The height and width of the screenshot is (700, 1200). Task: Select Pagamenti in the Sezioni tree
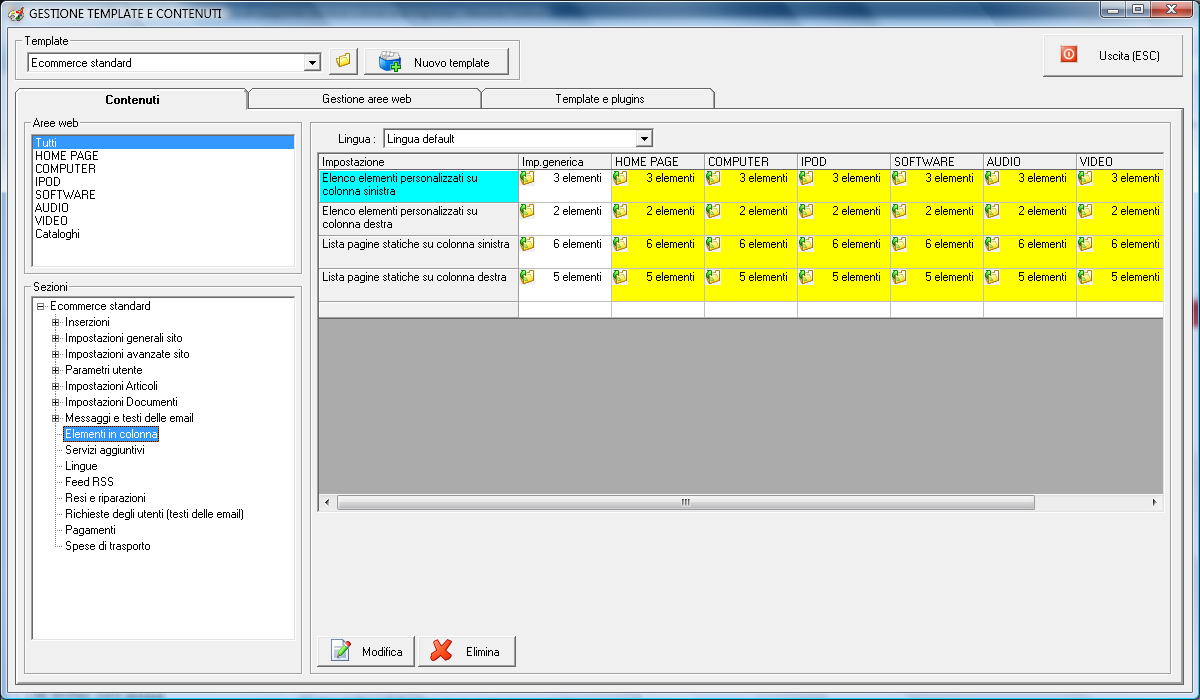90,530
